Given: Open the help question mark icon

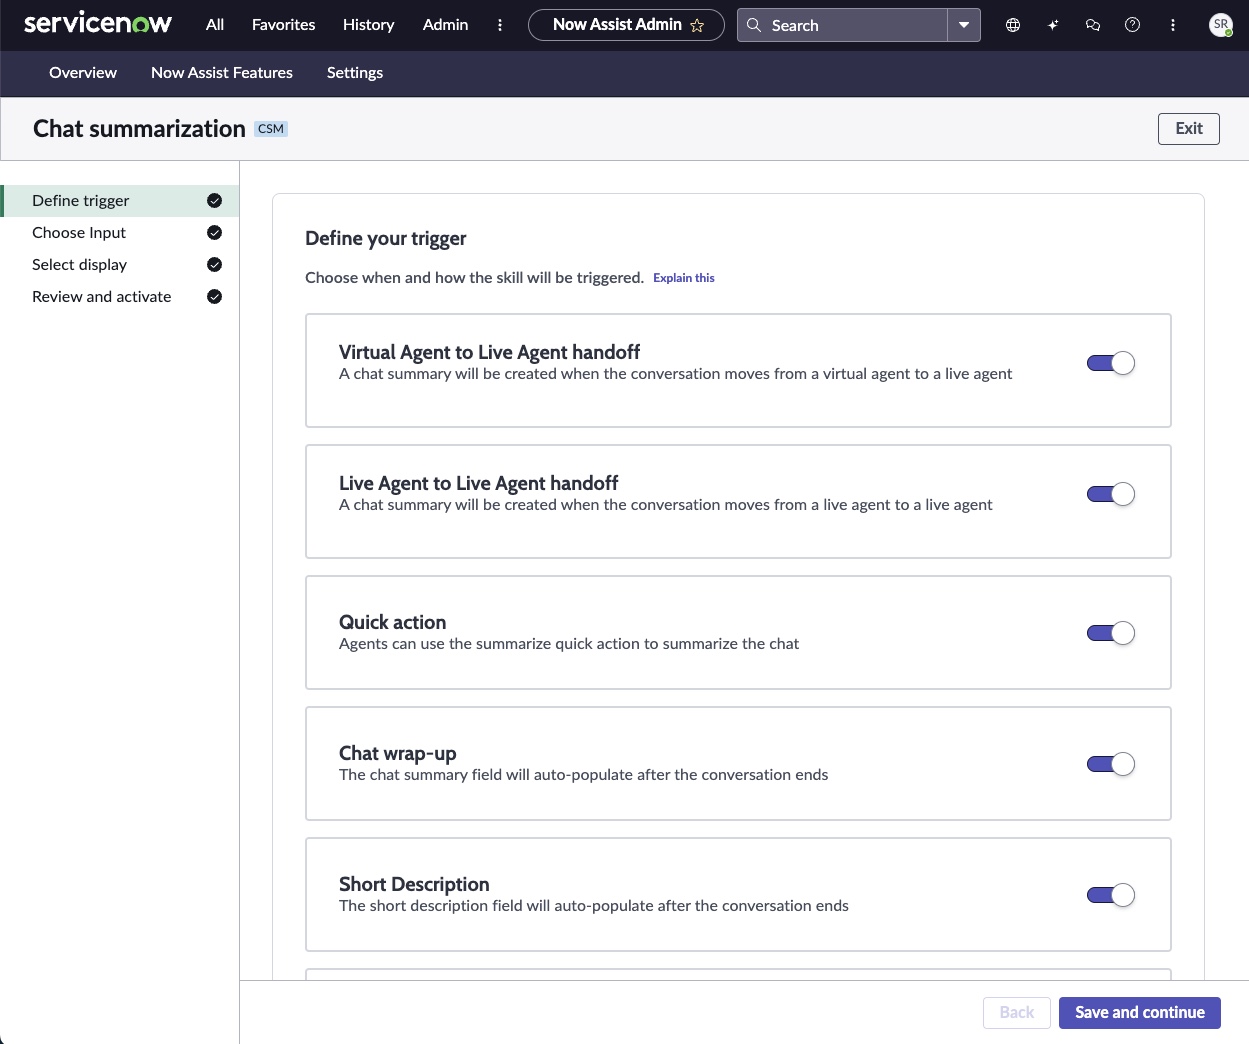Looking at the screenshot, I should [x=1133, y=25].
